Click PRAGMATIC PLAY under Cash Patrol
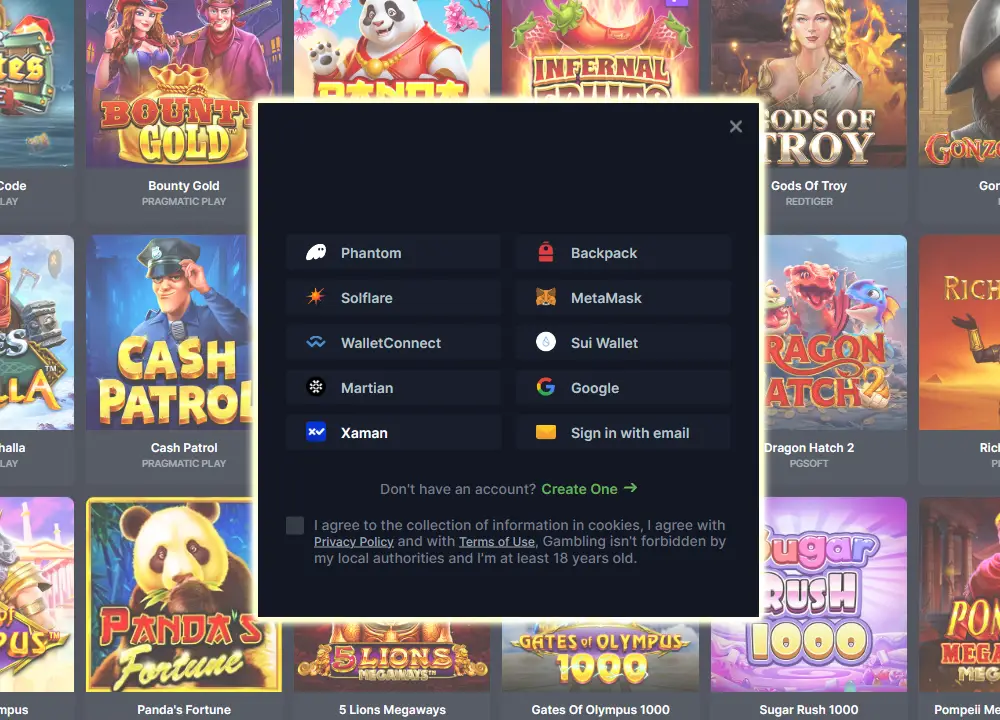This screenshot has width=1000, height=720. pos(184,464)
